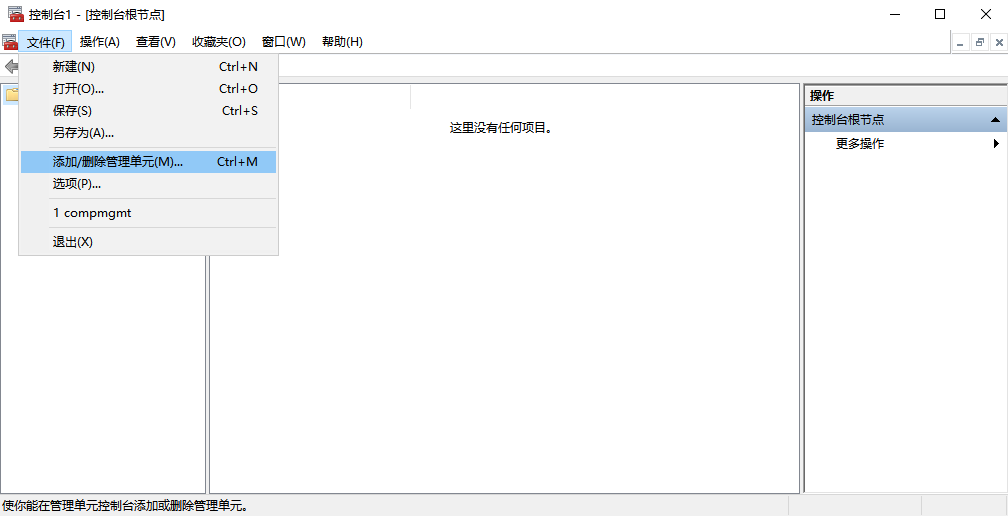Restore the inner child console window

980,42
